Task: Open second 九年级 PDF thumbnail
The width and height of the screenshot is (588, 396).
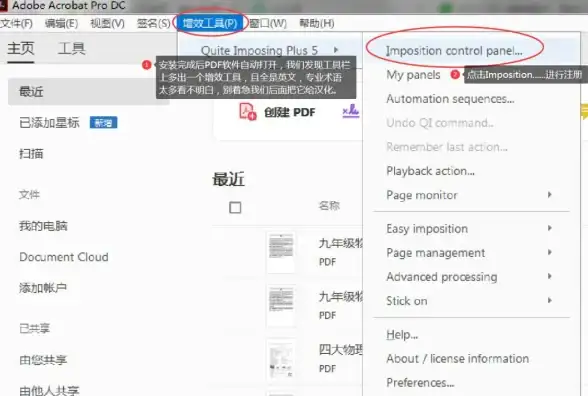Action: [x=281, y=306]
